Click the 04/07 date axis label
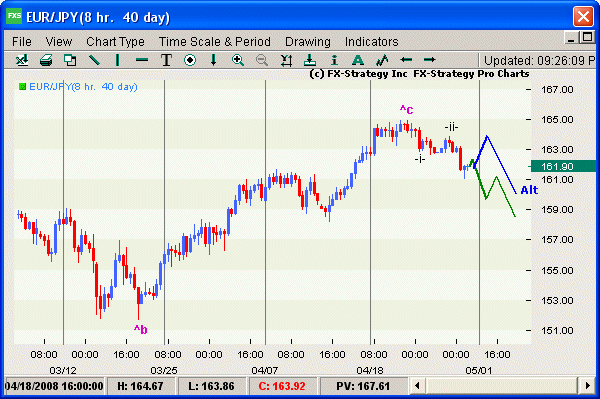Viewport: 600px width, 399px height. 264,370
